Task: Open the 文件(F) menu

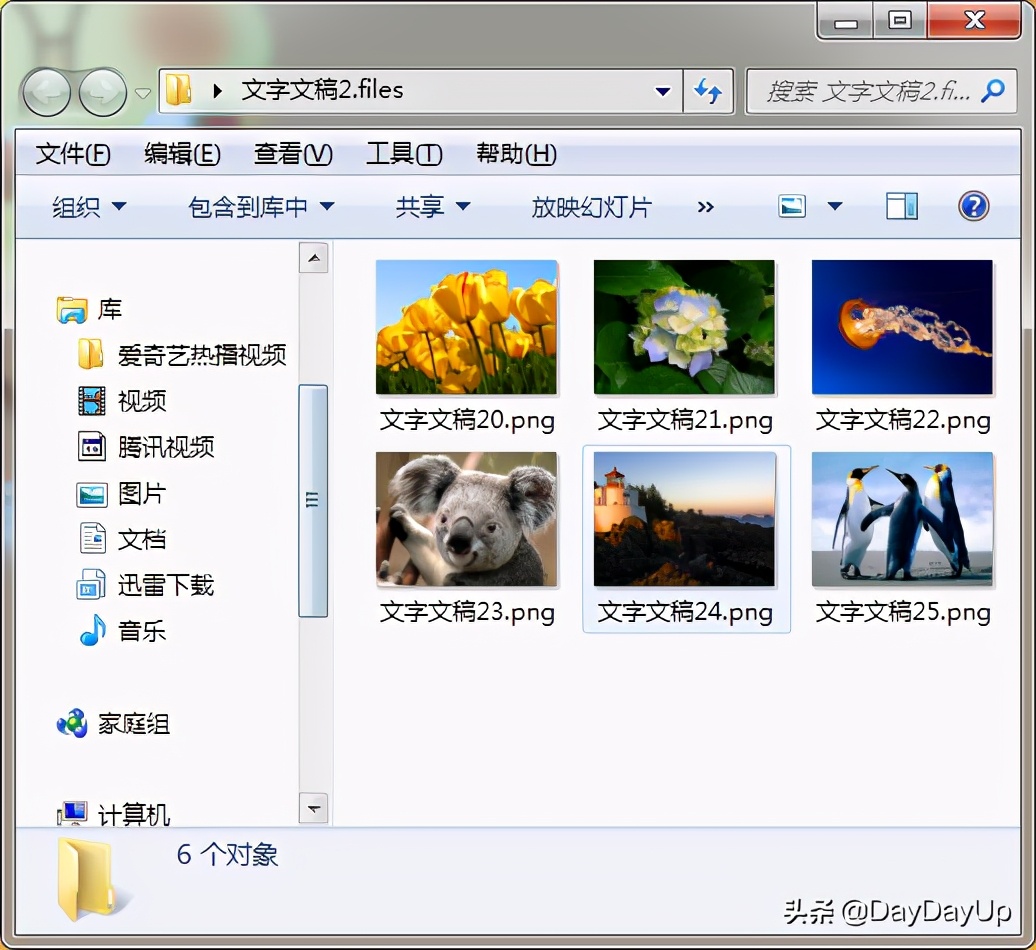Action: pos(73,154)
